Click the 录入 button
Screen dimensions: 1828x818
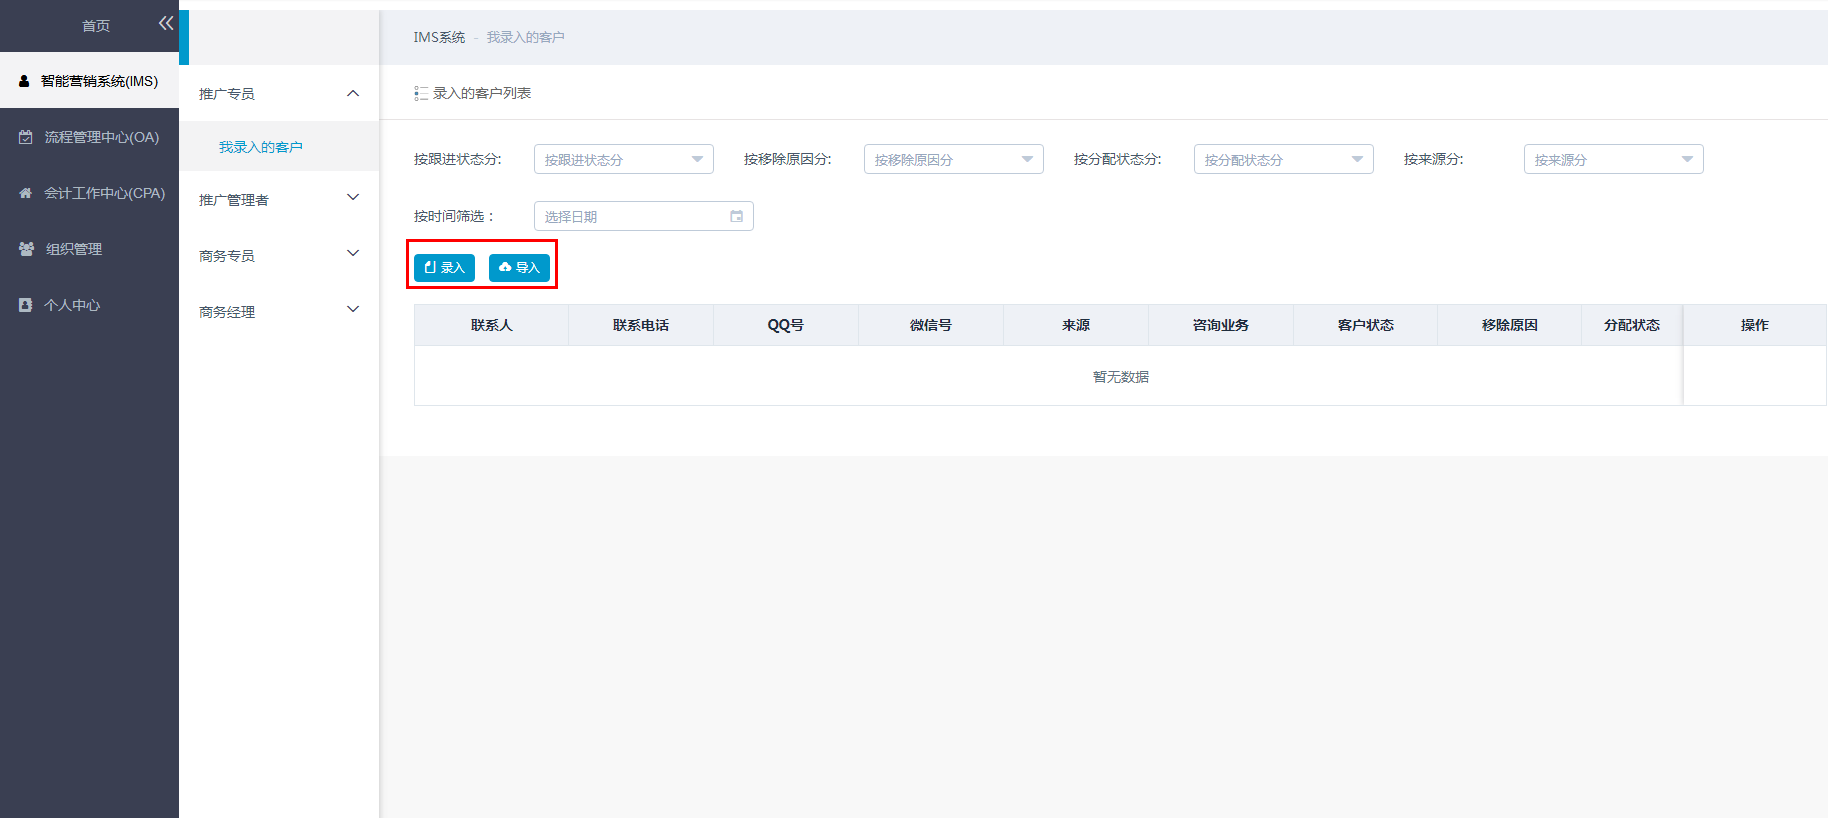444,267
